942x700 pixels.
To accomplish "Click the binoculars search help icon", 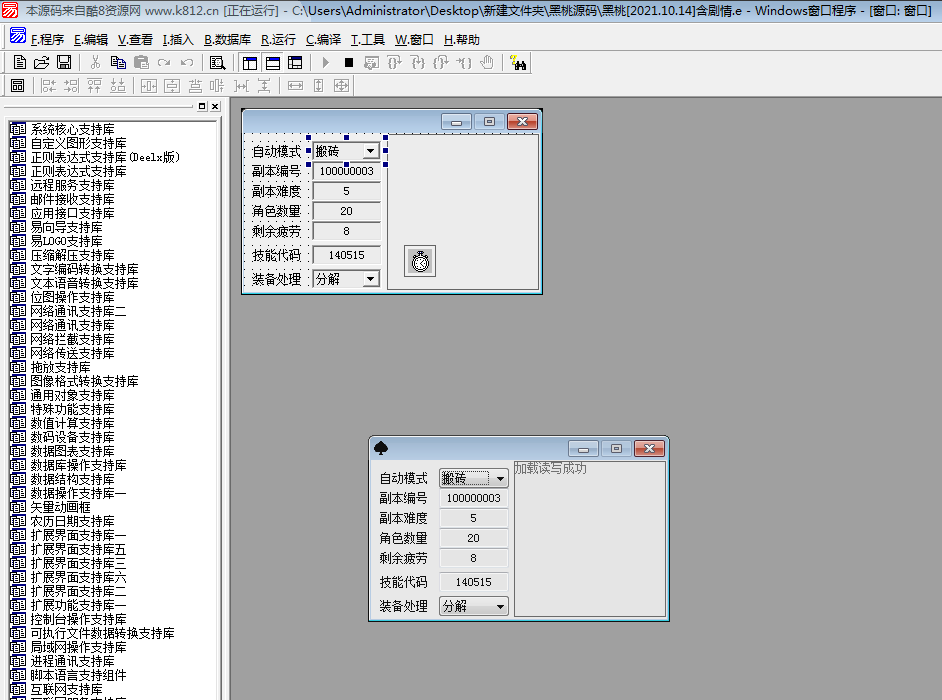I will pos(519,63).
